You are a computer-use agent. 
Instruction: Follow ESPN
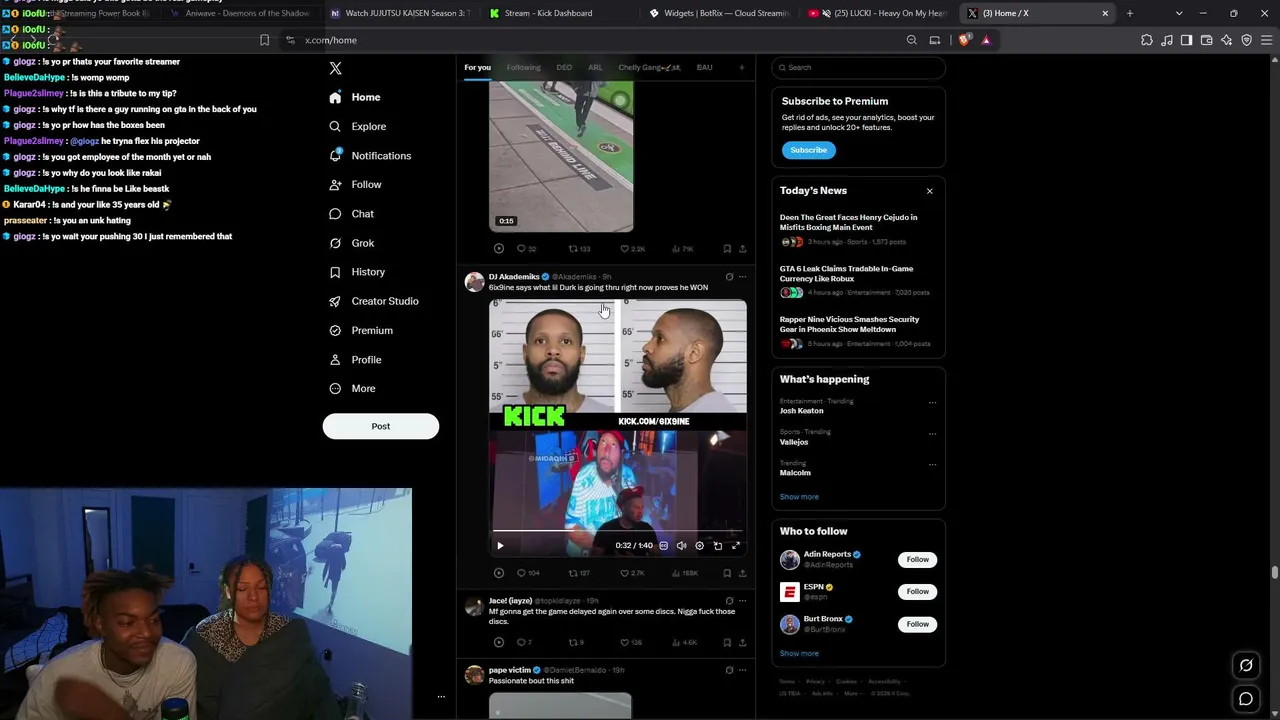[x=918, y=592]
